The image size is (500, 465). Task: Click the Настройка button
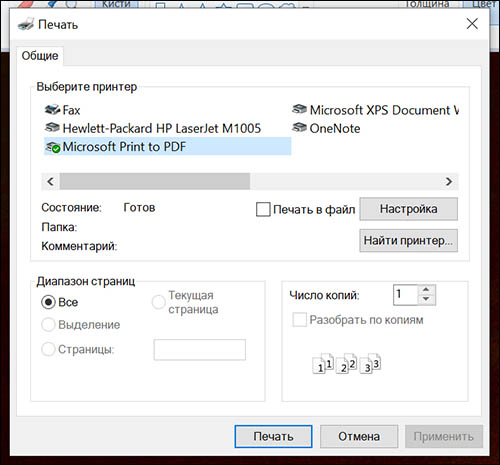(408, 209)
